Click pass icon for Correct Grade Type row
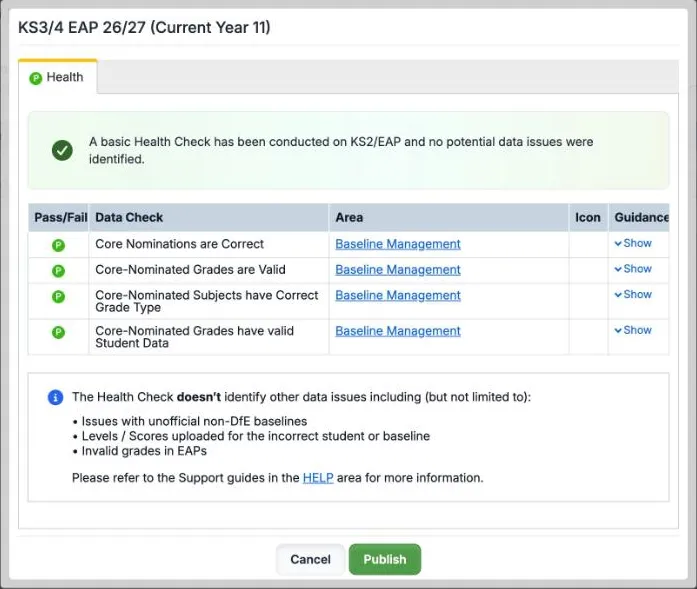The height and width of the screenshot is (589, 697). tap(58, 297)
